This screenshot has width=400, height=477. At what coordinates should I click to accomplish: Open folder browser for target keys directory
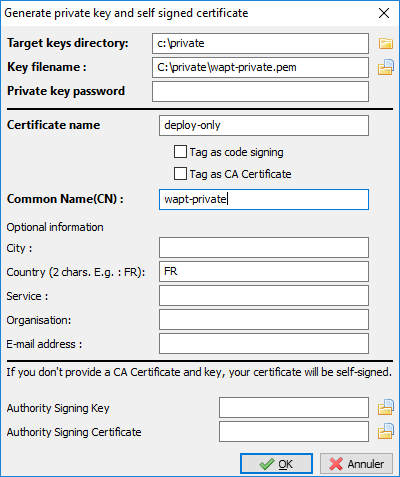point(386,43)
